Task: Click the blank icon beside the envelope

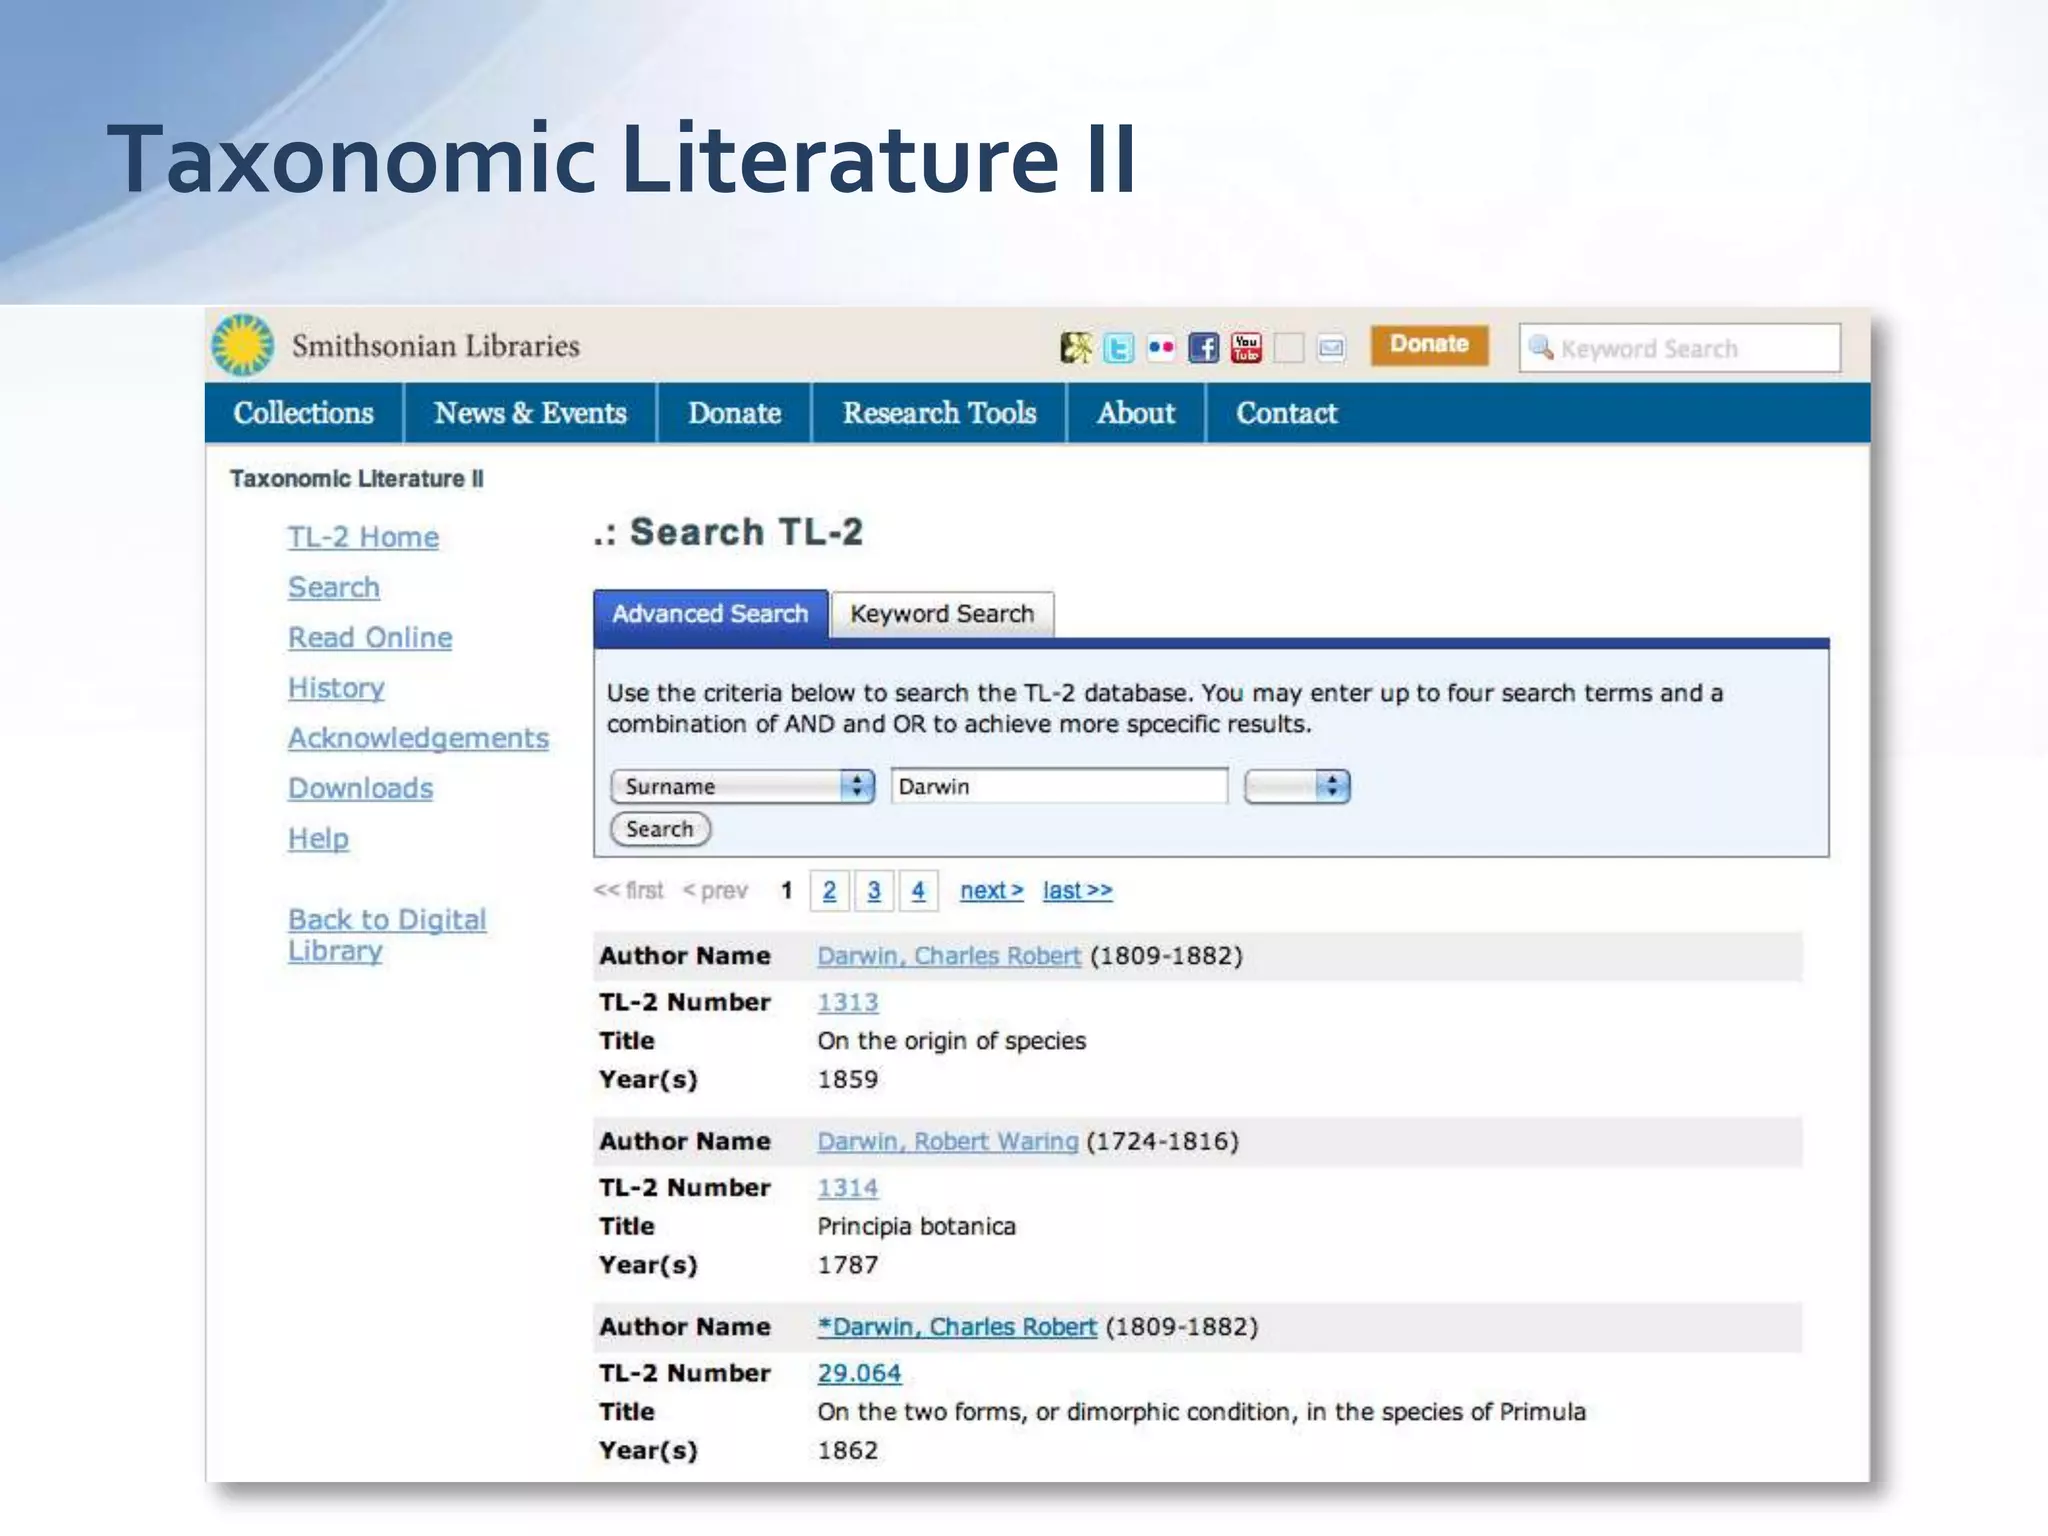Action: (x=1289, y=348)
